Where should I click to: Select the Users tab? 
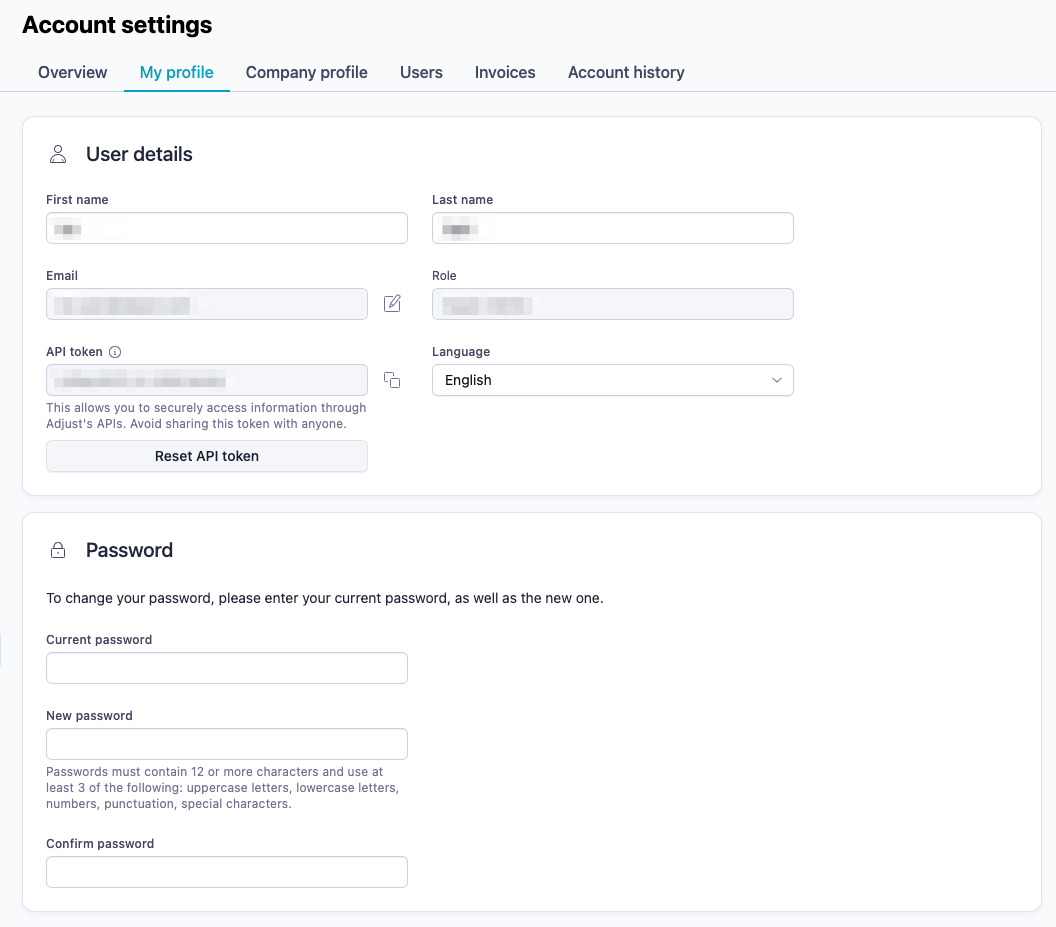coord(420,72)
